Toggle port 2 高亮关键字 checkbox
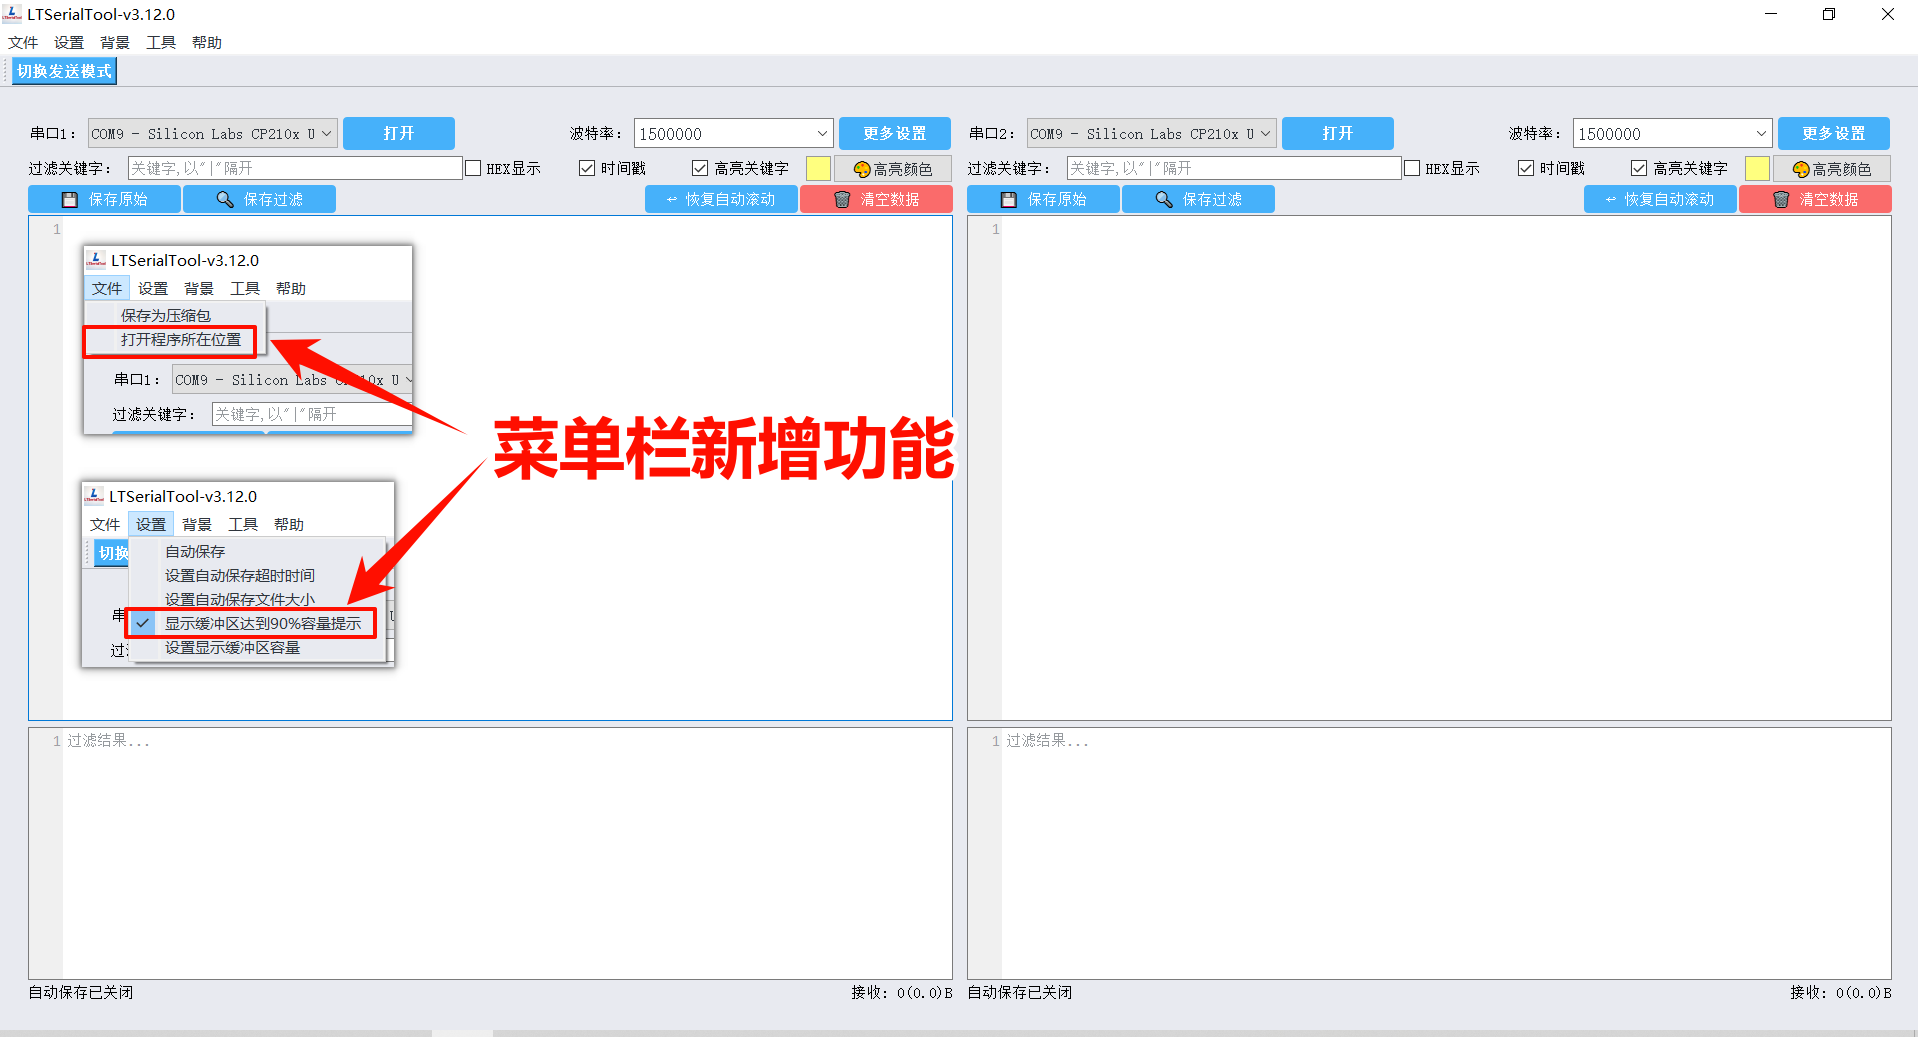 coord(1639,168)
